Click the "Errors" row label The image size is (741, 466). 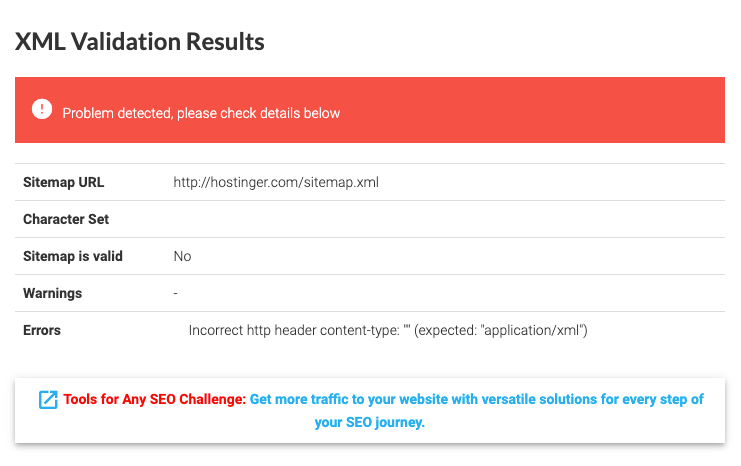(42, 330)
